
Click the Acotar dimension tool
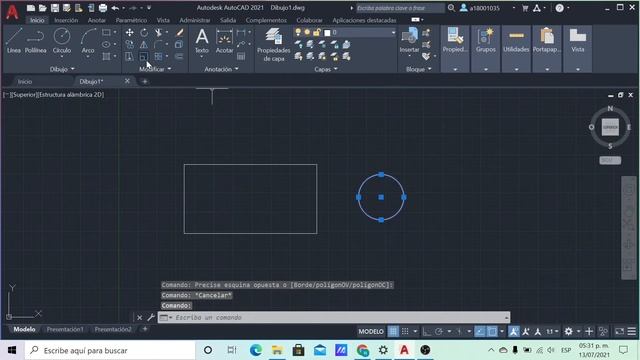[x=224, y=41]
